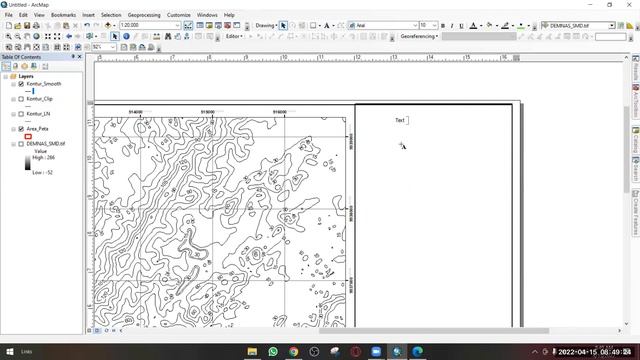The width and height of the screenshot is (640, 360).
Task: Click the List By Visibility icon
Action: (x=24, y=66)
